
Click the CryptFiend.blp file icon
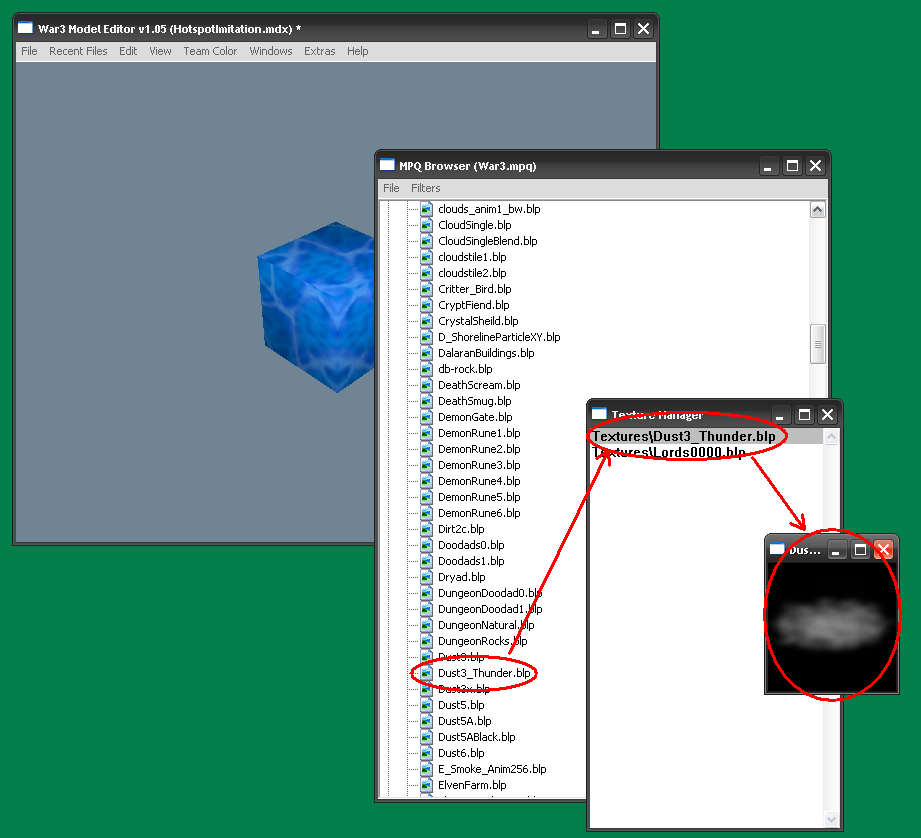click(x=427, y=305)
